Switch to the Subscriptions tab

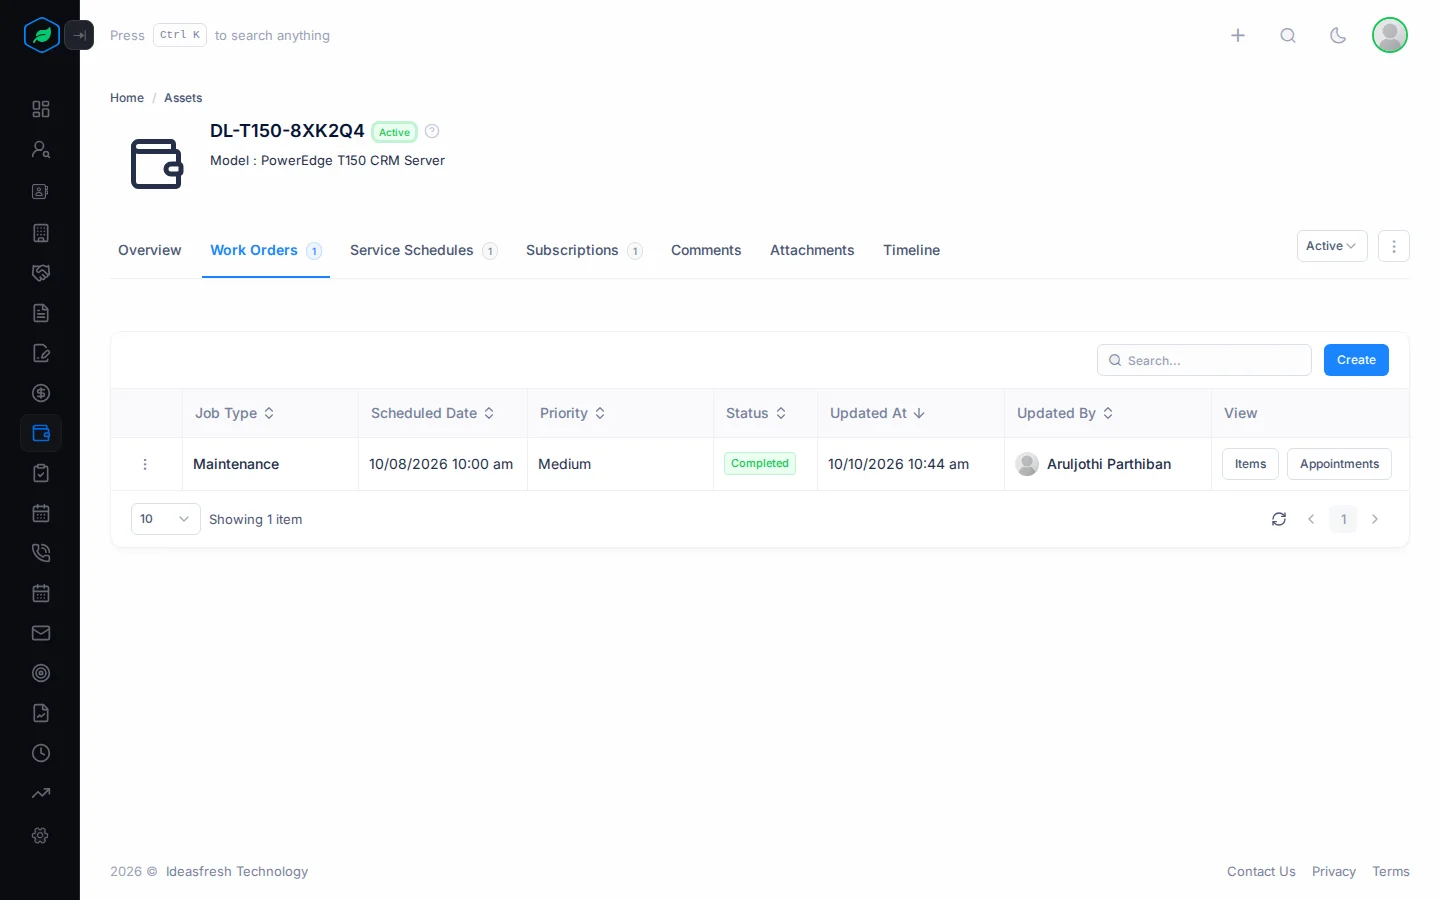click(584, 250)
